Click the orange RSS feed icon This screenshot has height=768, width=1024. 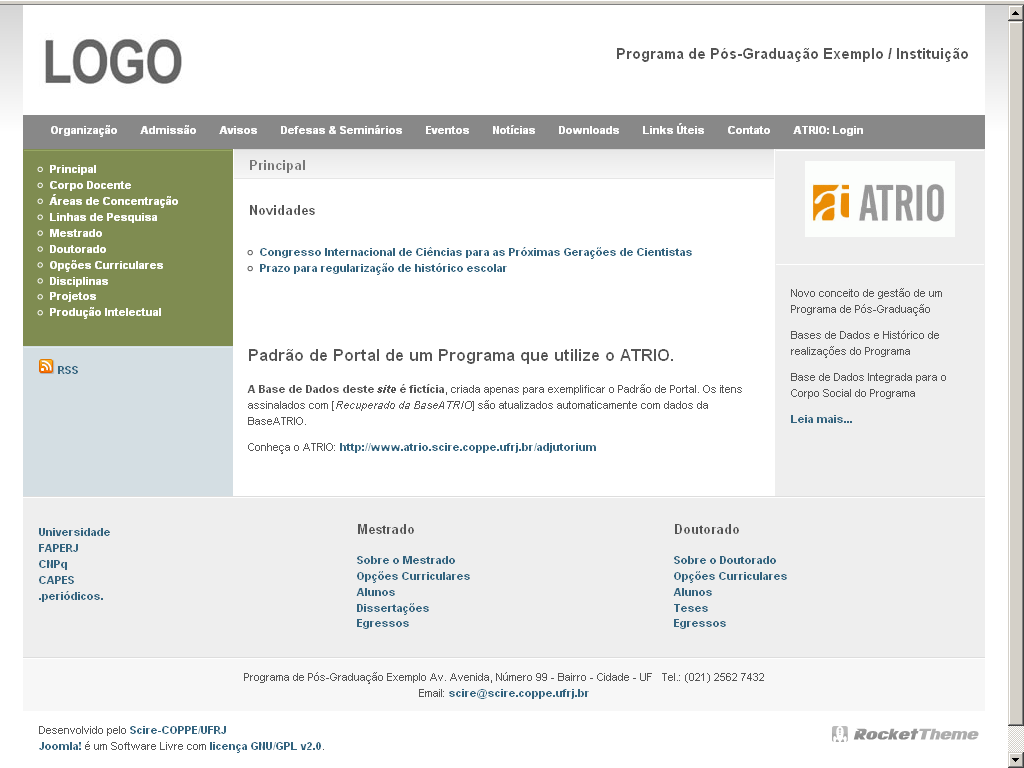pos(46,367)
